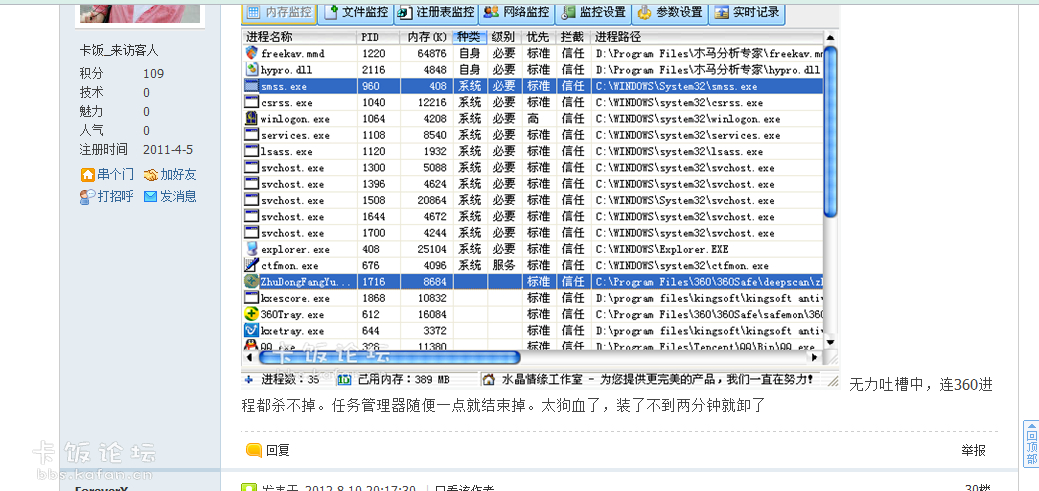Open the 串个门 link
1039x491 pixels.
point(115,175)
